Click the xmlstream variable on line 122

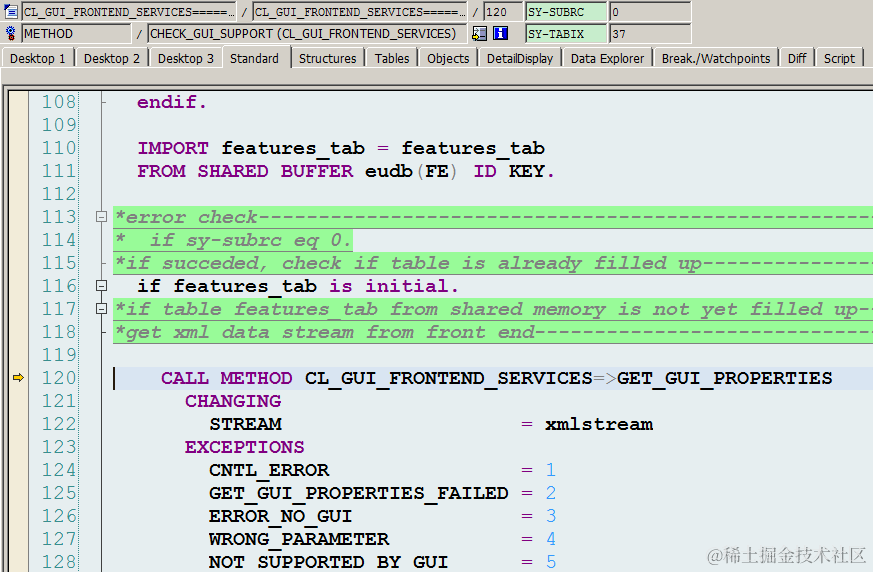pos(599,424)
